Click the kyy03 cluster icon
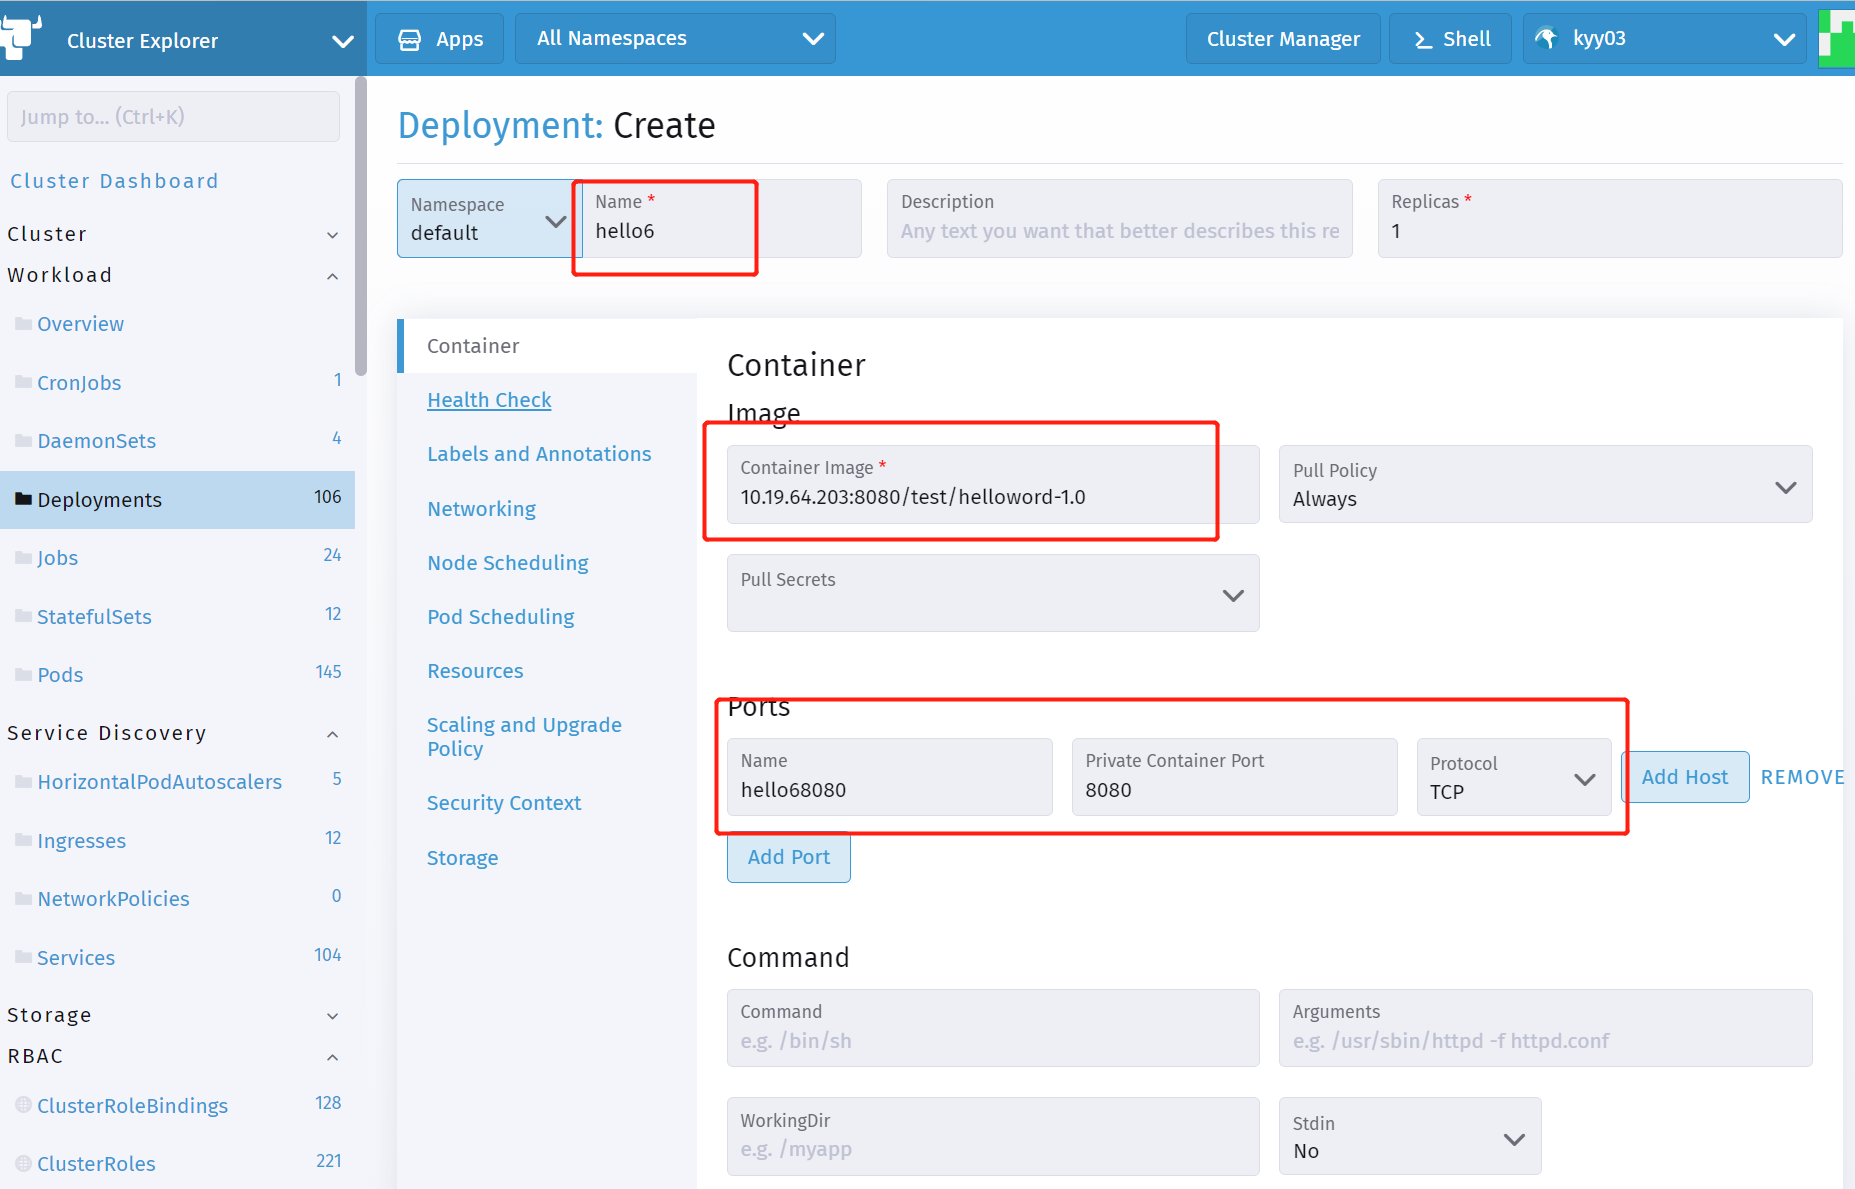This screenshot has width=1855, height=1189. (1546, 39)
